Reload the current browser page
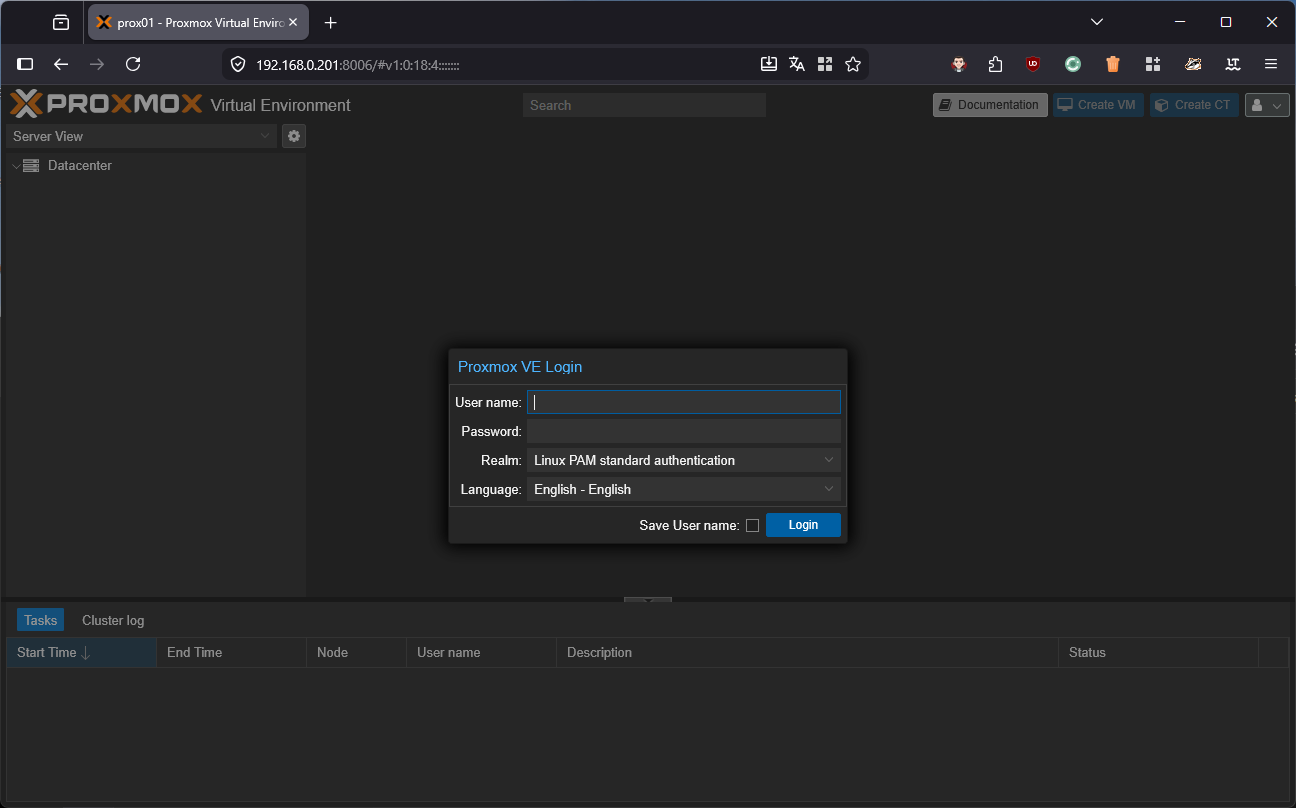Image resolution: width=1296 pixels, height=808 pixels. coord(133,64)
